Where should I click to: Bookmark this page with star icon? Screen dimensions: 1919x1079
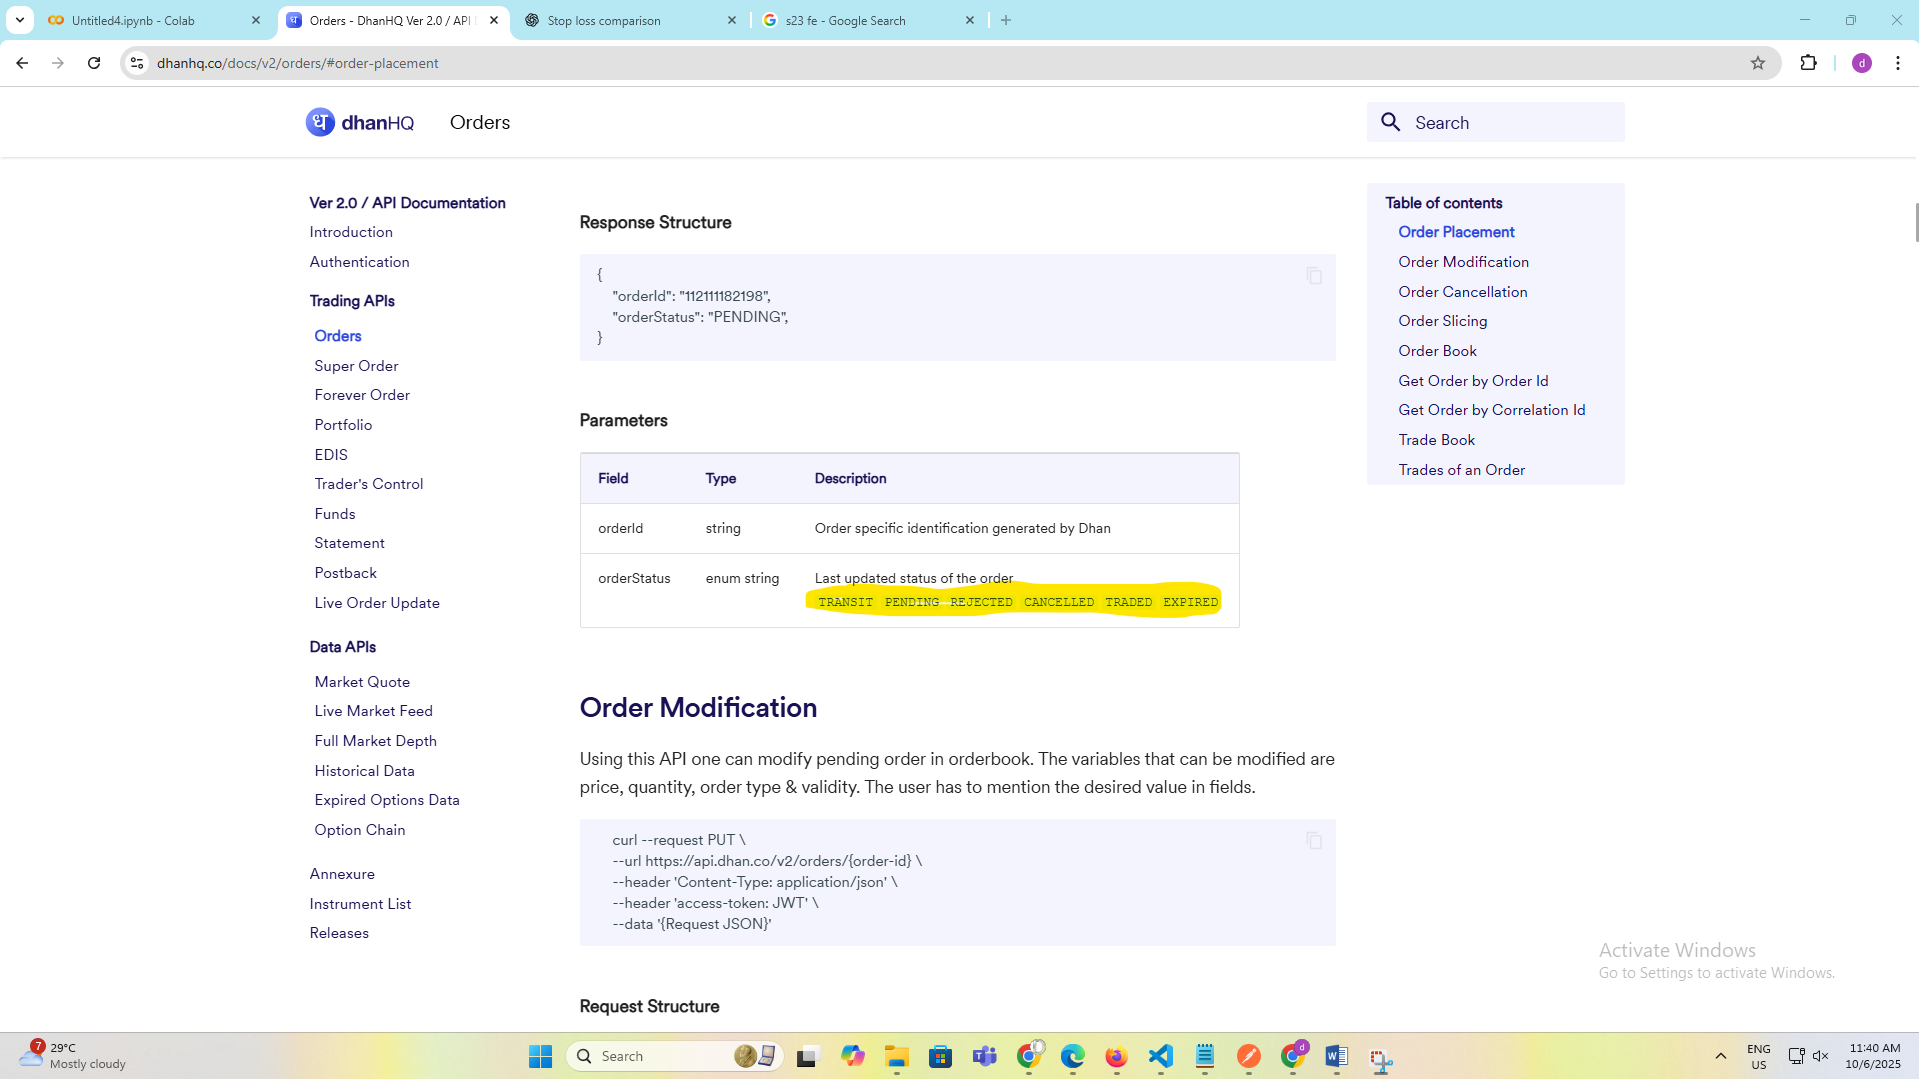tap(1757, 63)
